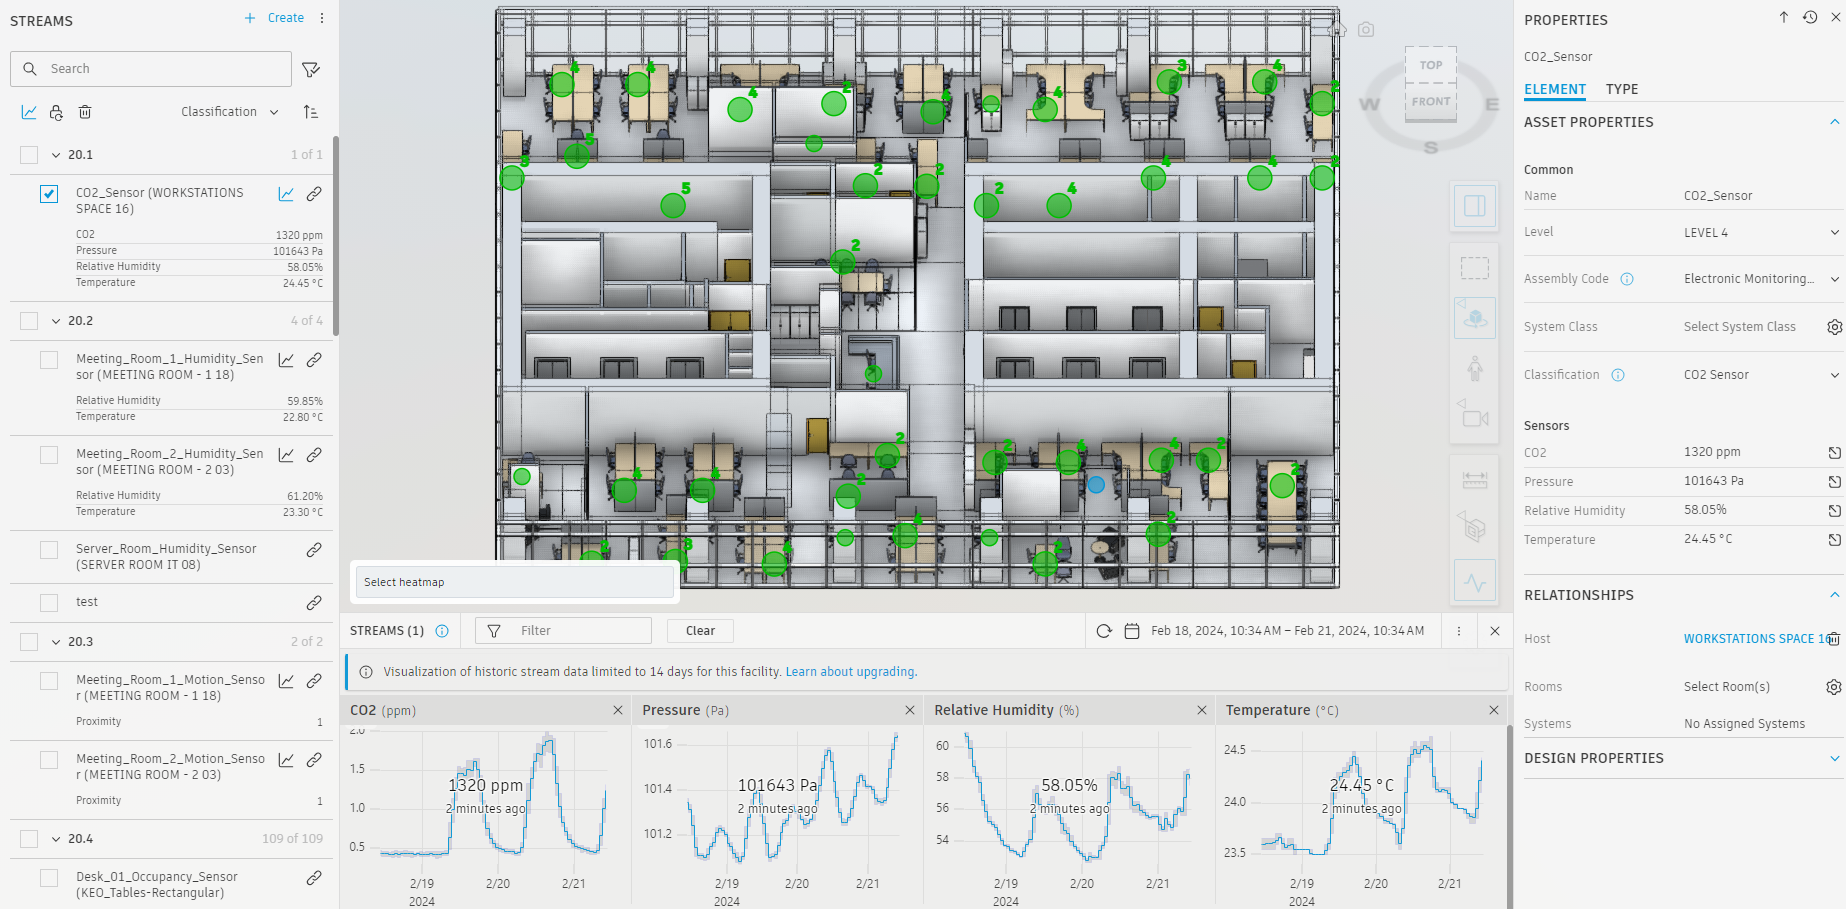This screenshot has width=1846, height=909.
Task: Collapse the 20.2 stream group
Action: click(x=56, y=321)
